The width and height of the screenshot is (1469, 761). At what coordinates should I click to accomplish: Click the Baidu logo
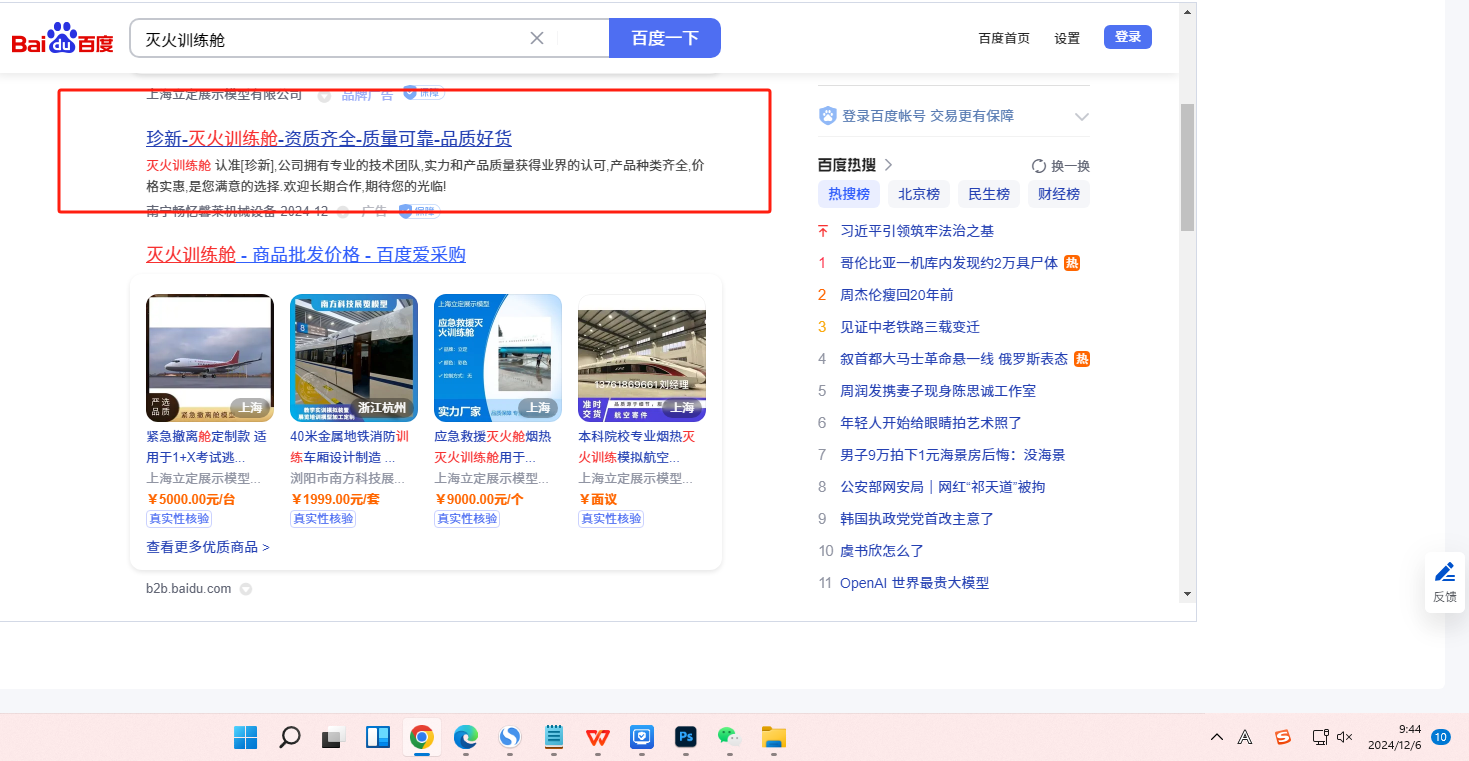(x=62, y=39)
